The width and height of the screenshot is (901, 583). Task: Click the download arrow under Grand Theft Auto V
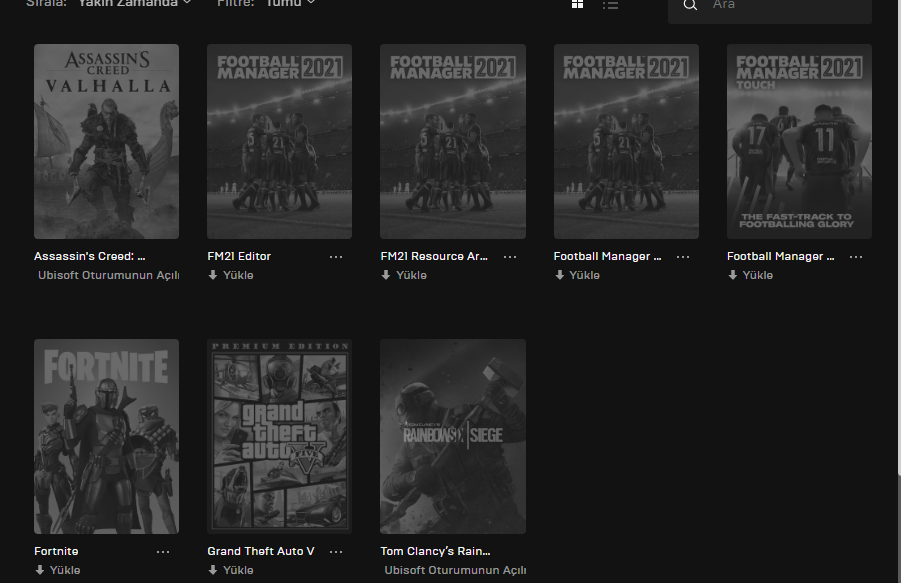click(x=213, y=570)
